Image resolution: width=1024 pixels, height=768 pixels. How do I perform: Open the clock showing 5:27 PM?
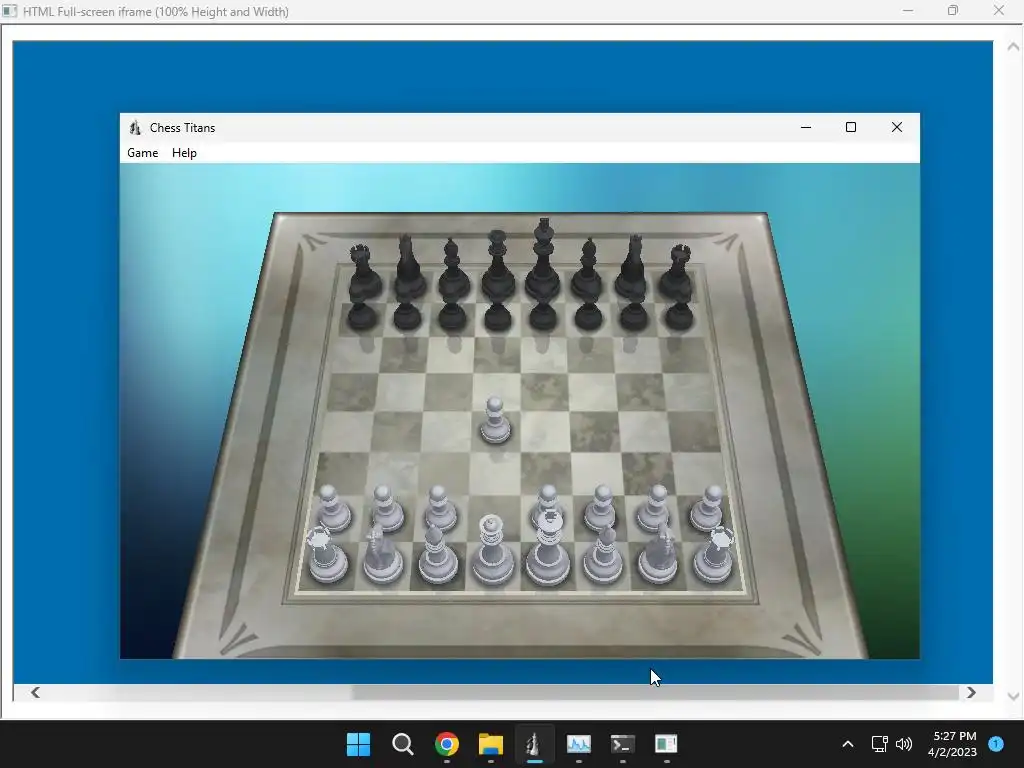953,744
